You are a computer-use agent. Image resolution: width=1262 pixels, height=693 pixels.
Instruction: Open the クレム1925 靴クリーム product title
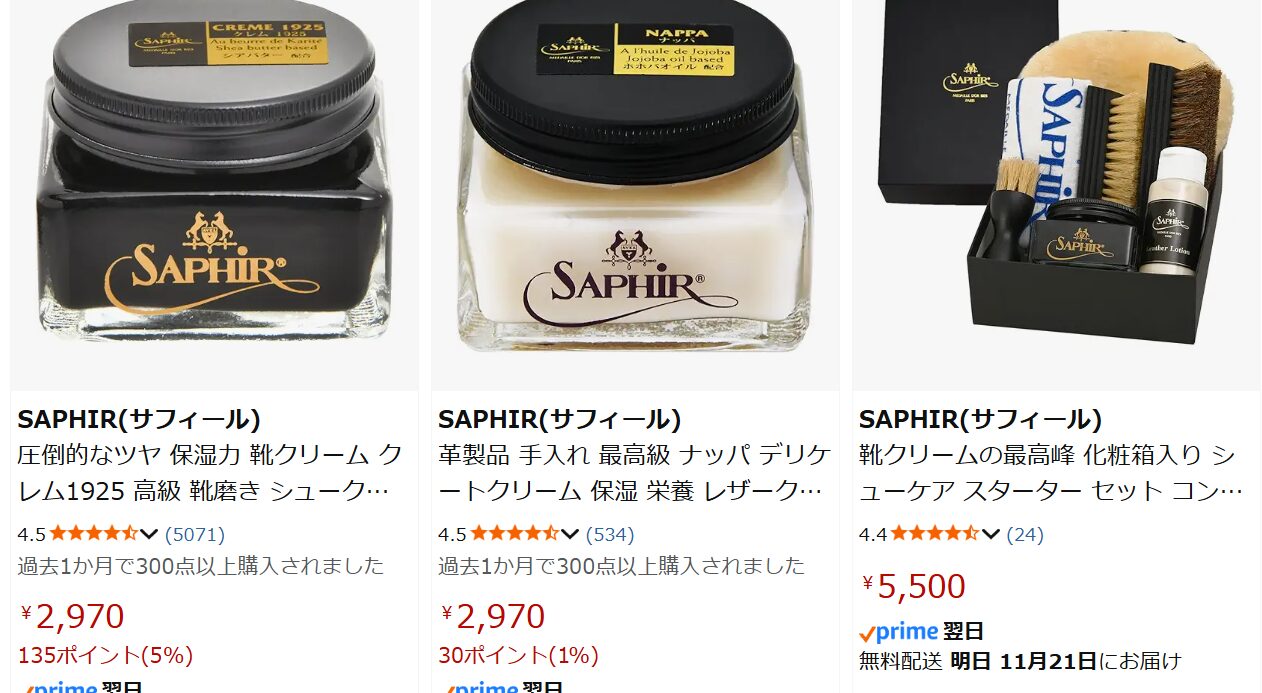(210, 473)
